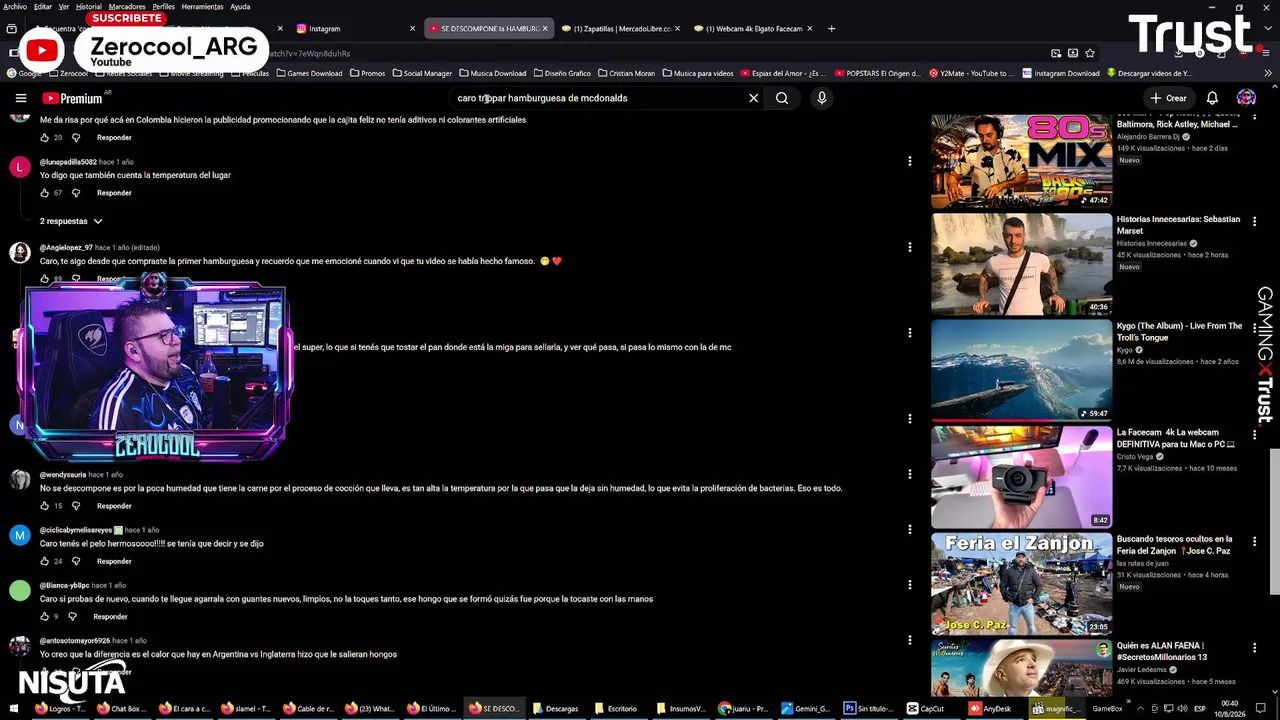This screenshot has width=1280, height=720.
Task: Open menu for Kygo Live video
Action: click(1254, 328)
